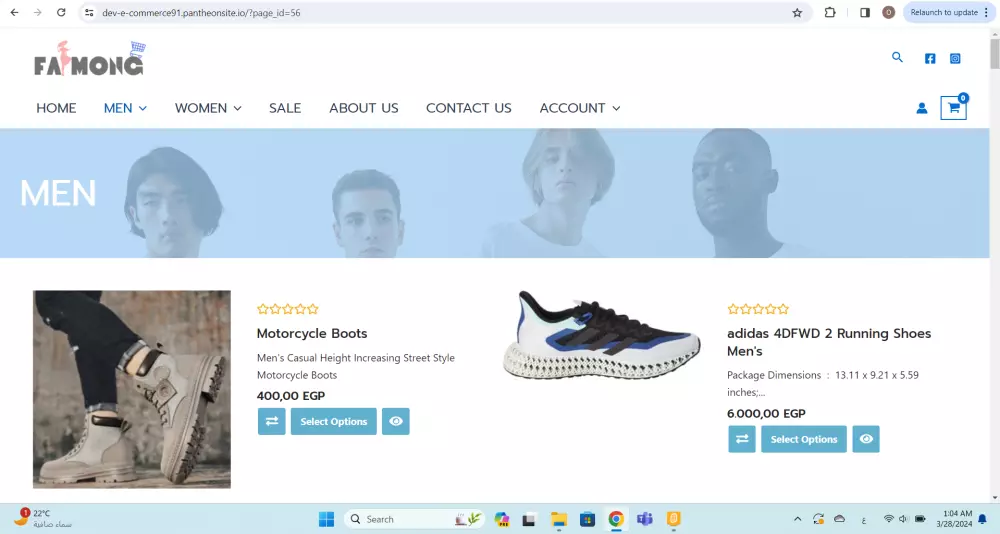The height and width of the screenshot is (534, 1000).
Task: Open Windows Start menu
Action: click(x=327, y=519)
